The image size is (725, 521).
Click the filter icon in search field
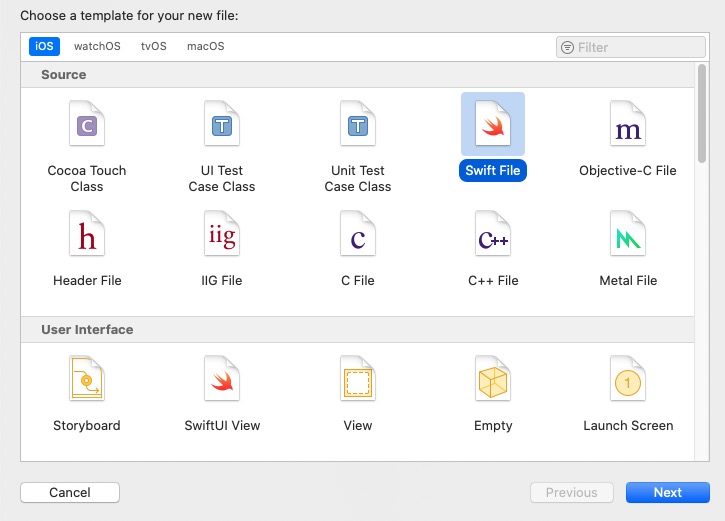click(x=567, y=47)
